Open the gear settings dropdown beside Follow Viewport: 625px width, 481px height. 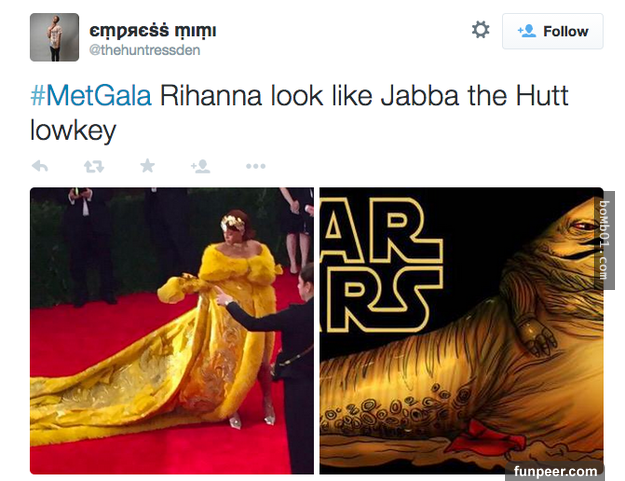point(480,30)
